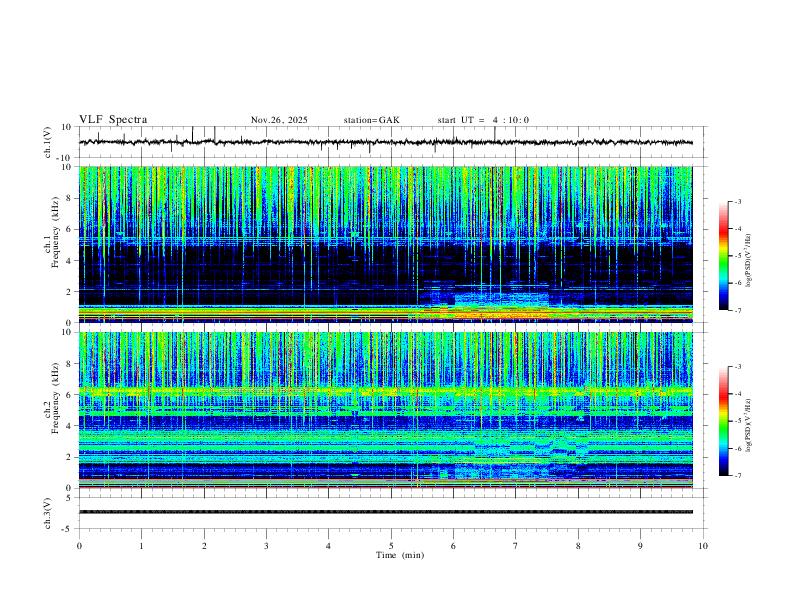Click the 'Nov.26, 2025' date label

(x=279, y=120)
